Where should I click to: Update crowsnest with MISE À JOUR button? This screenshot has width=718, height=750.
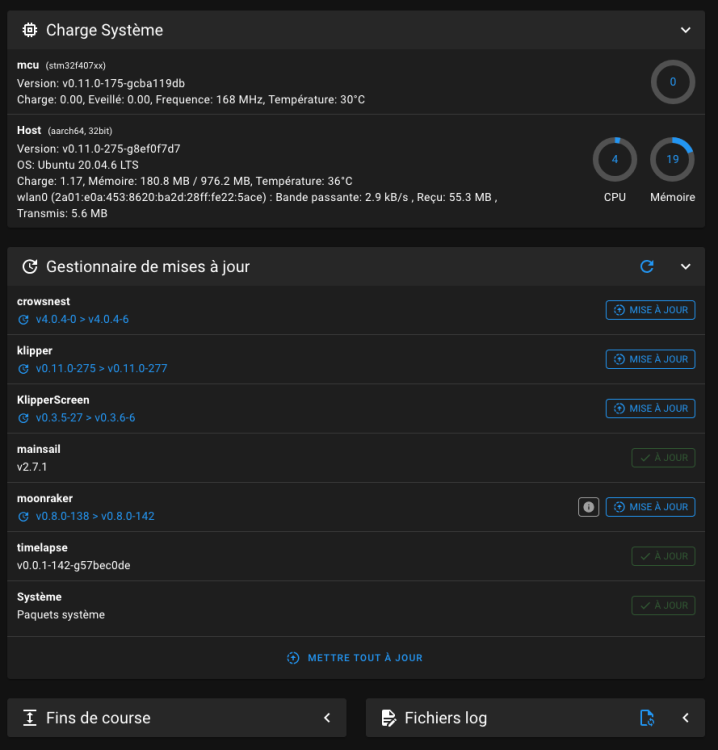pyautogui.click(x=650, y=310)
